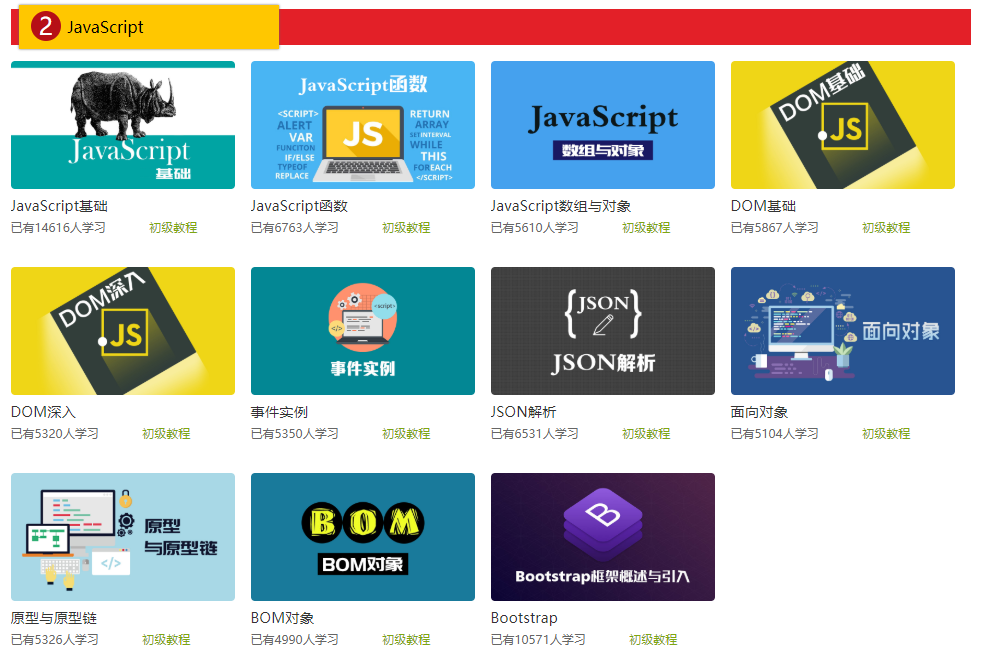Click 初级教程 label under JSON解析
Screen dimensions: 985x655
point(646,433)
